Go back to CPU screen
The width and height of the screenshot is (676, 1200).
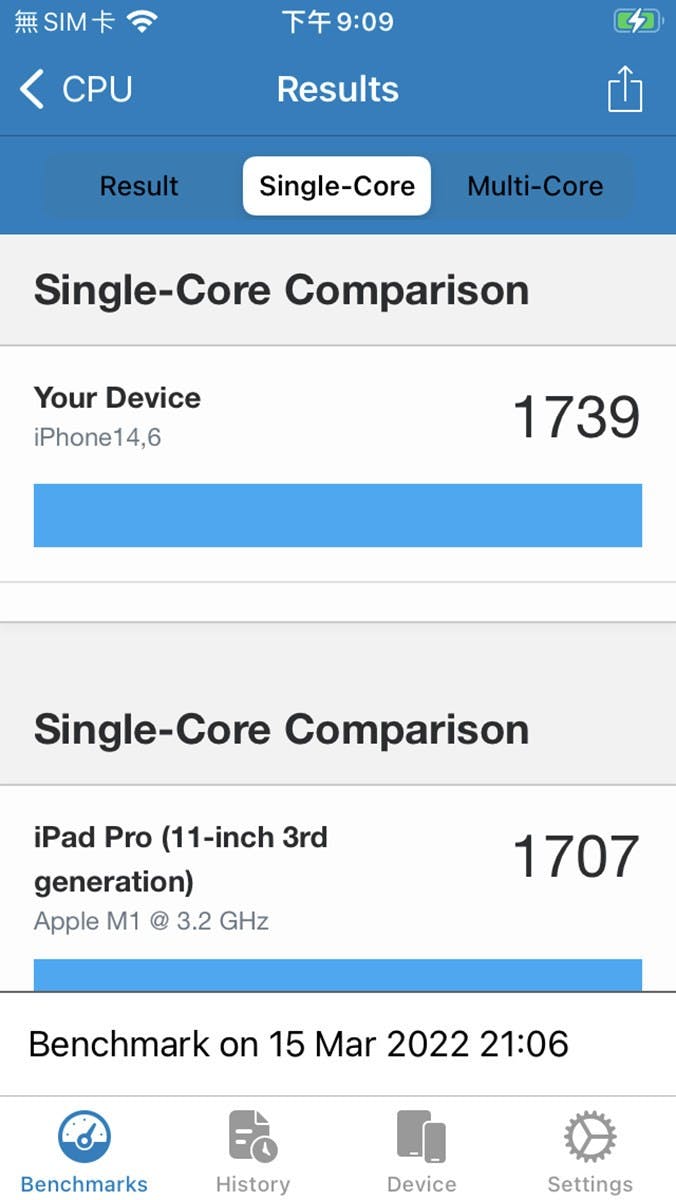pyautogui.click(x=96, y=89)
